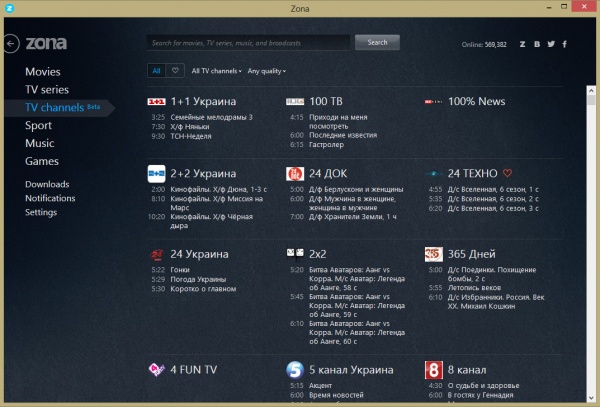Open the Twitter icon in header
Screen dimensions: 600x407
click(x=551, y=44)
